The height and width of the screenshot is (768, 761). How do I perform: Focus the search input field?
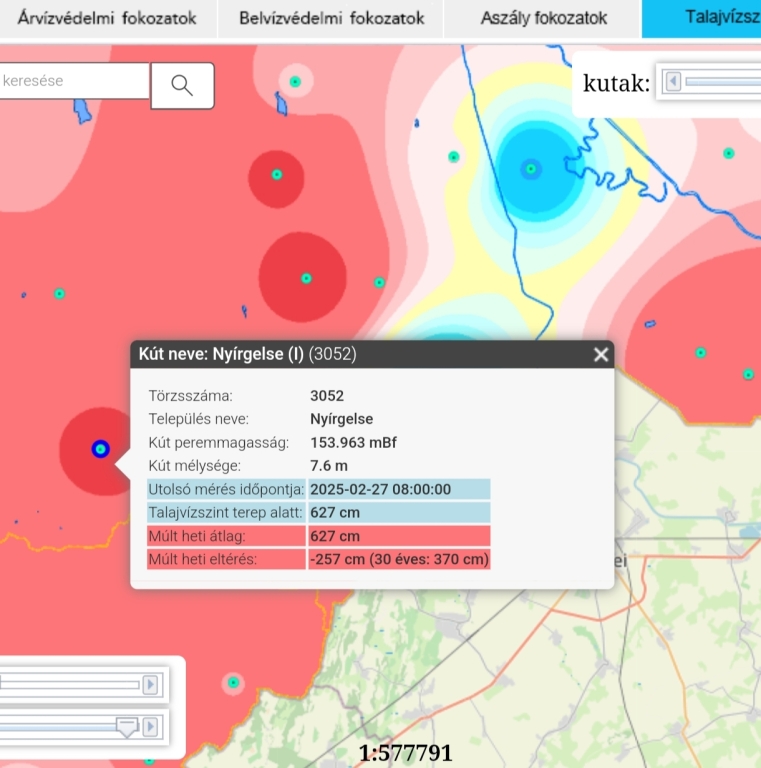[x=73, y=81]
